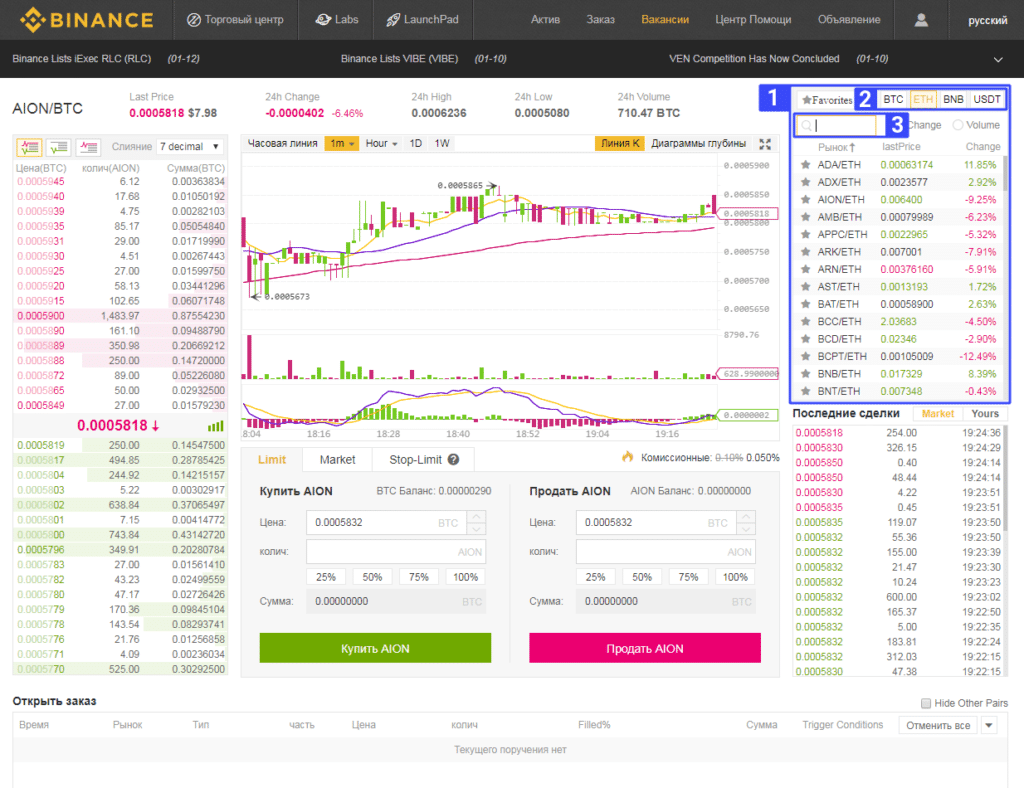The image size is (1024, 788).
Task: Toggle favorite star for ARK/ETH
Action: point(805,252)
